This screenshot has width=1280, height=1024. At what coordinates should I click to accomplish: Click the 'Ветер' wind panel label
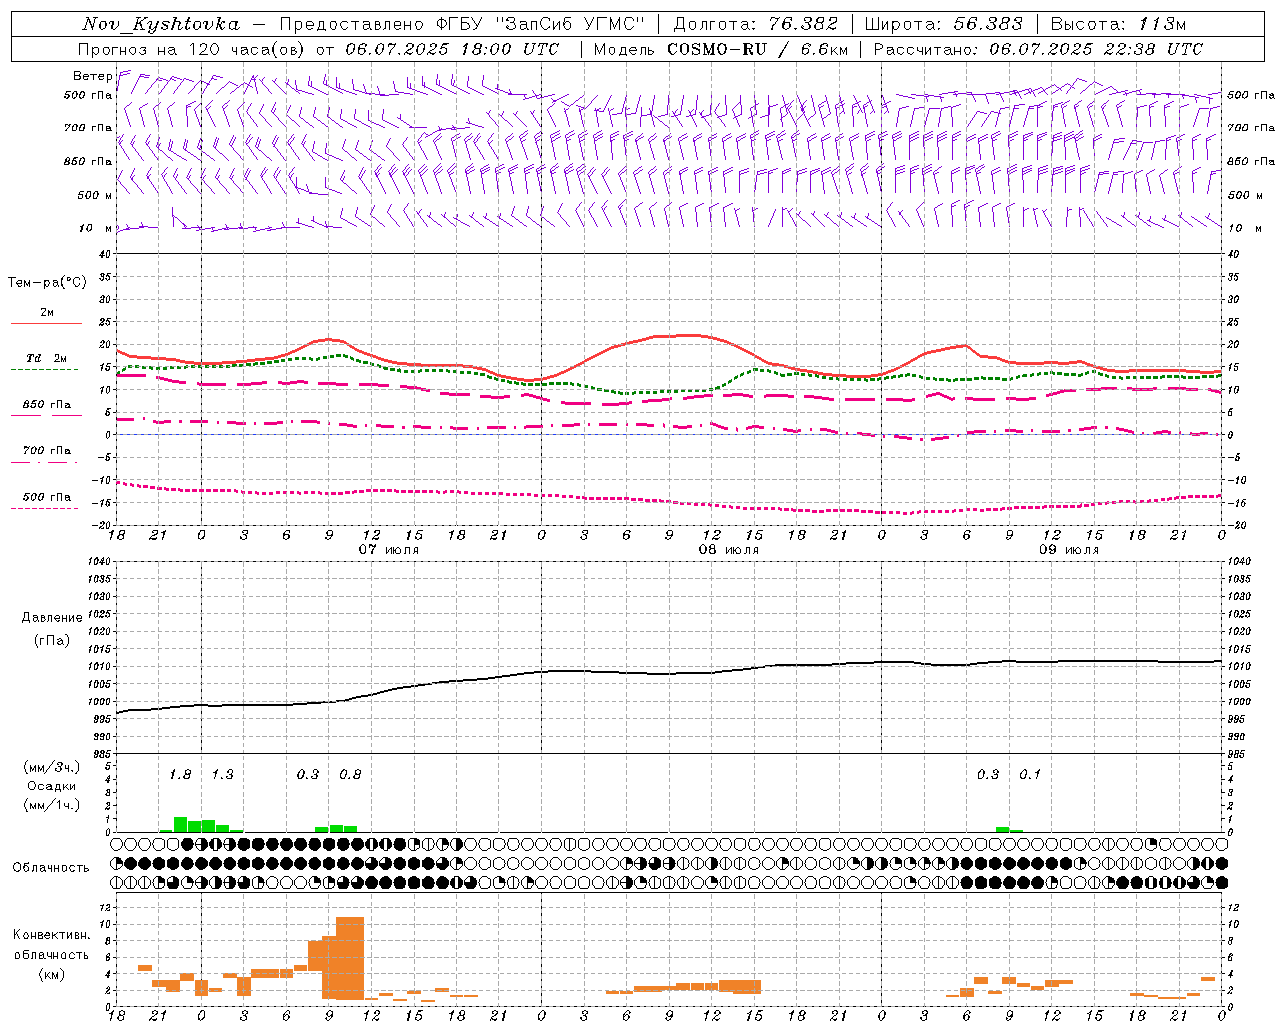pyautogui.click(x=92, y=76)
